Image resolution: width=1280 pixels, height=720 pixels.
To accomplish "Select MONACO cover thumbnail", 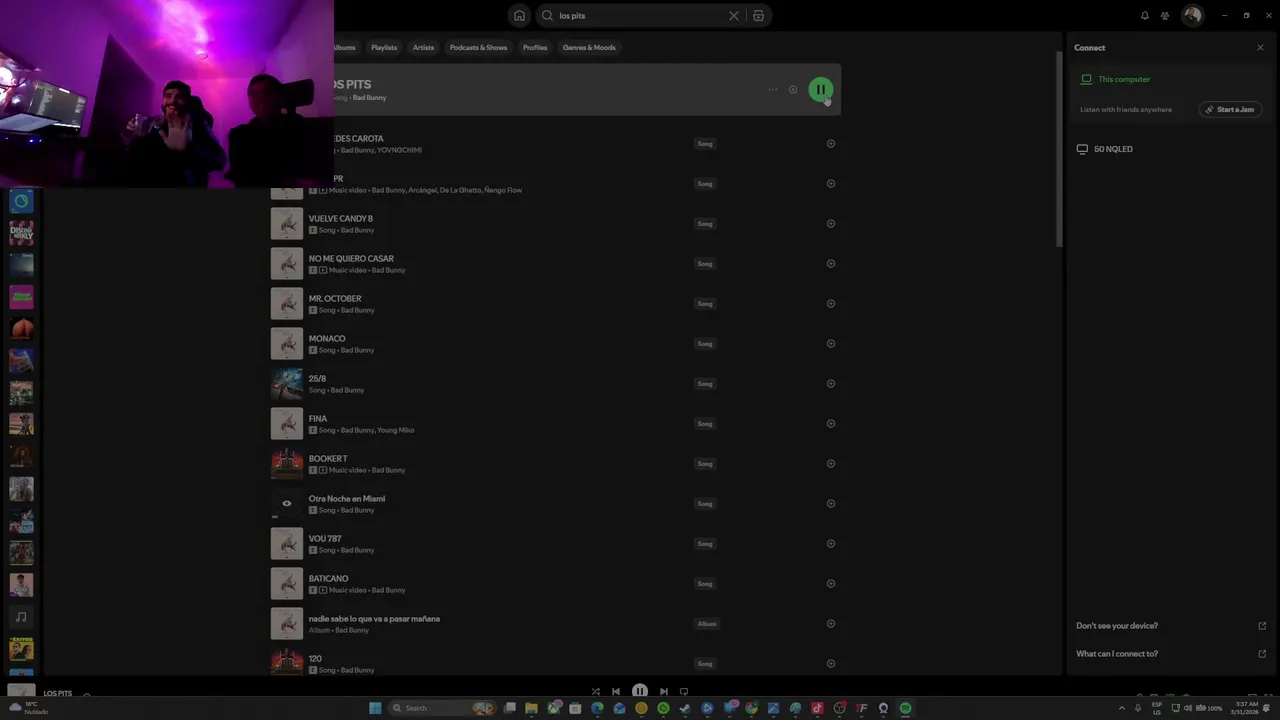I will click(287, 344).
